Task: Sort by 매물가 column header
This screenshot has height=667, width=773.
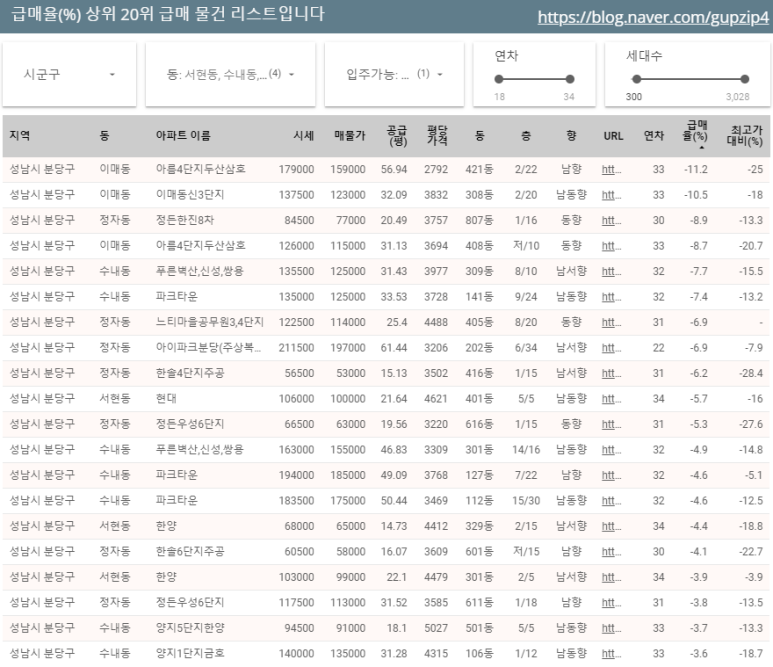Action: (x=350, y=136)
